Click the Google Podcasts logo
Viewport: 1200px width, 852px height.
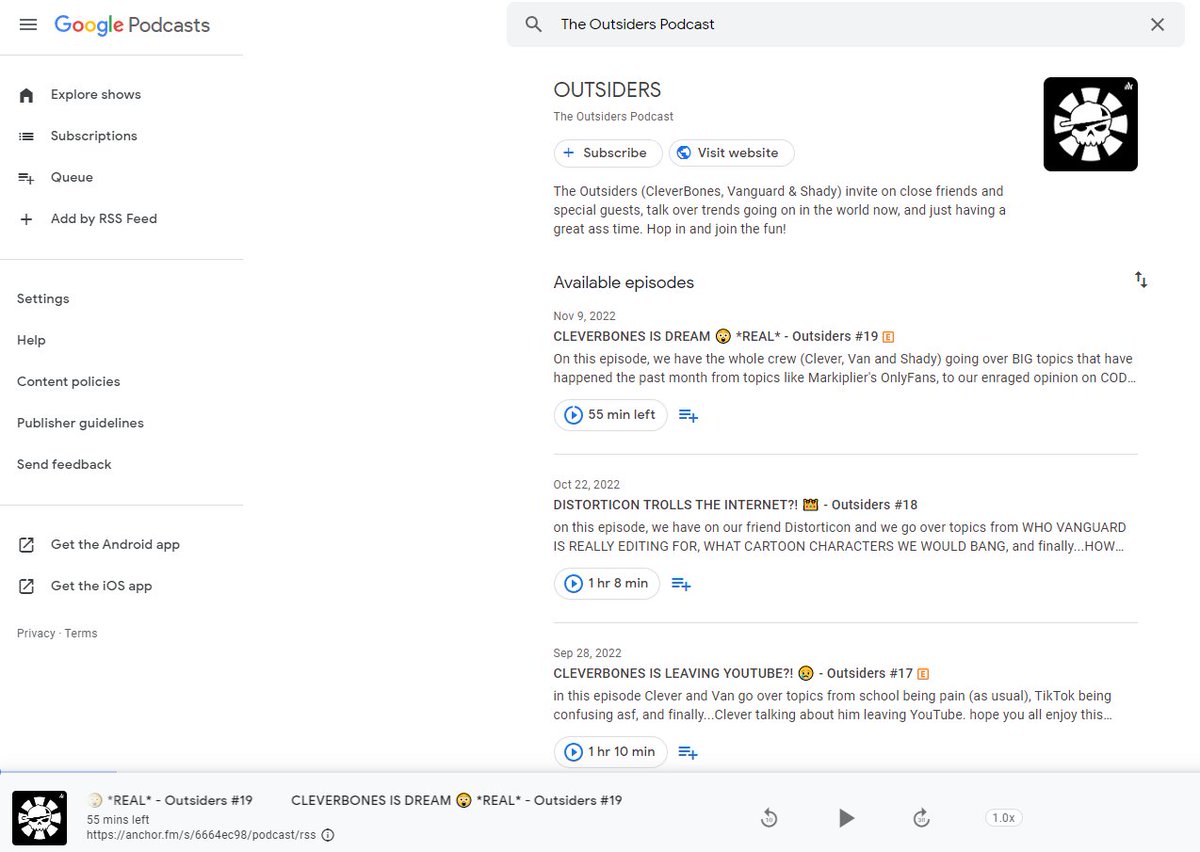[x=132, y=25]
